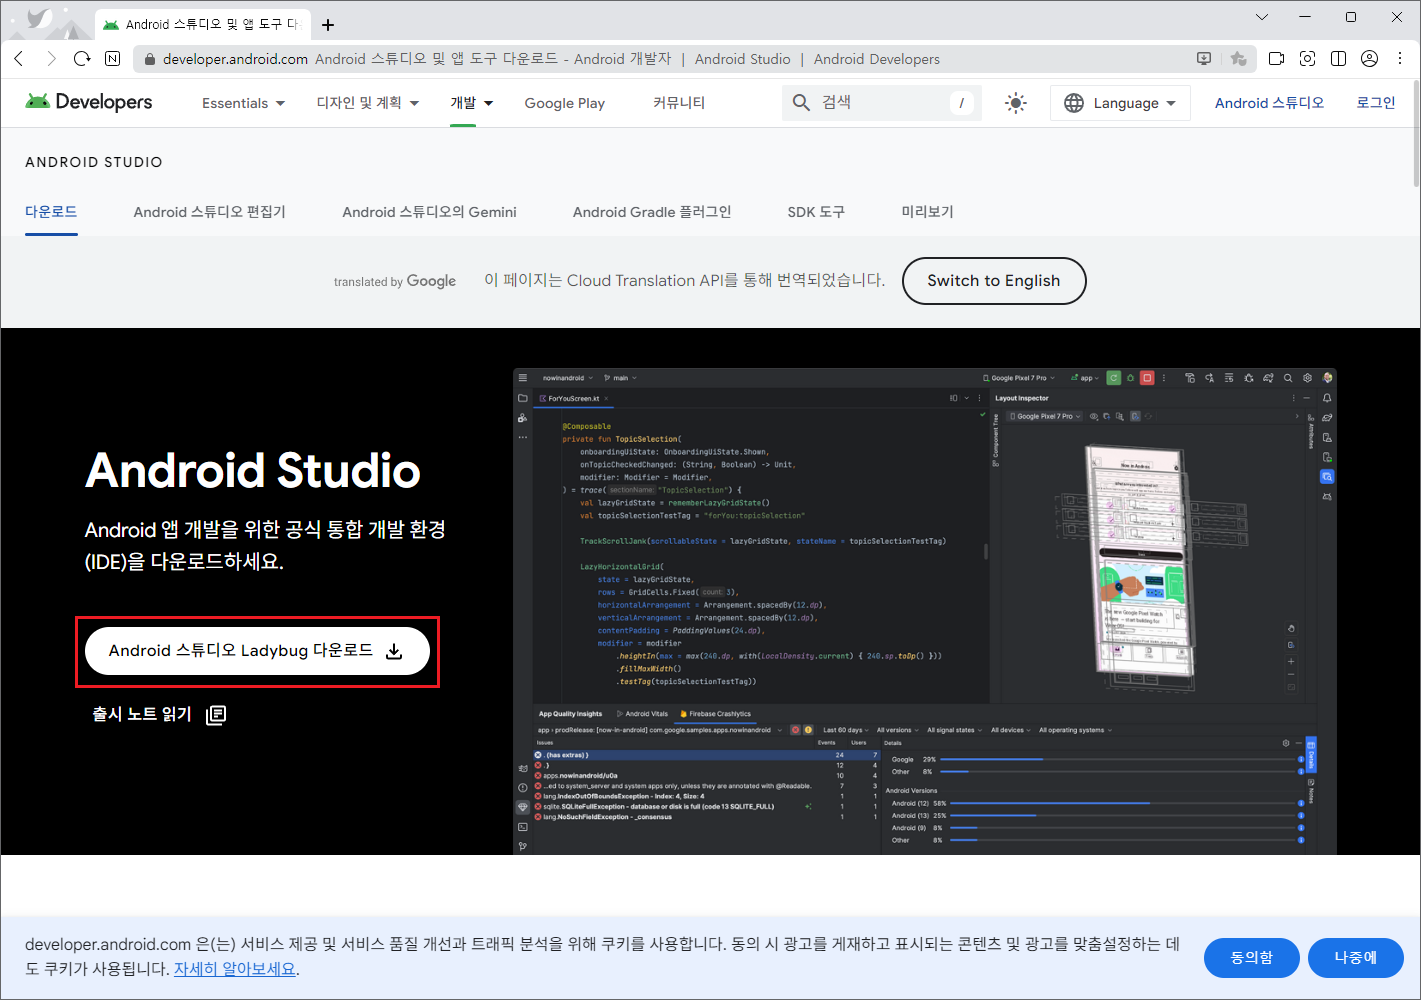Click the globe icon in Language selector

(1074, 103)
